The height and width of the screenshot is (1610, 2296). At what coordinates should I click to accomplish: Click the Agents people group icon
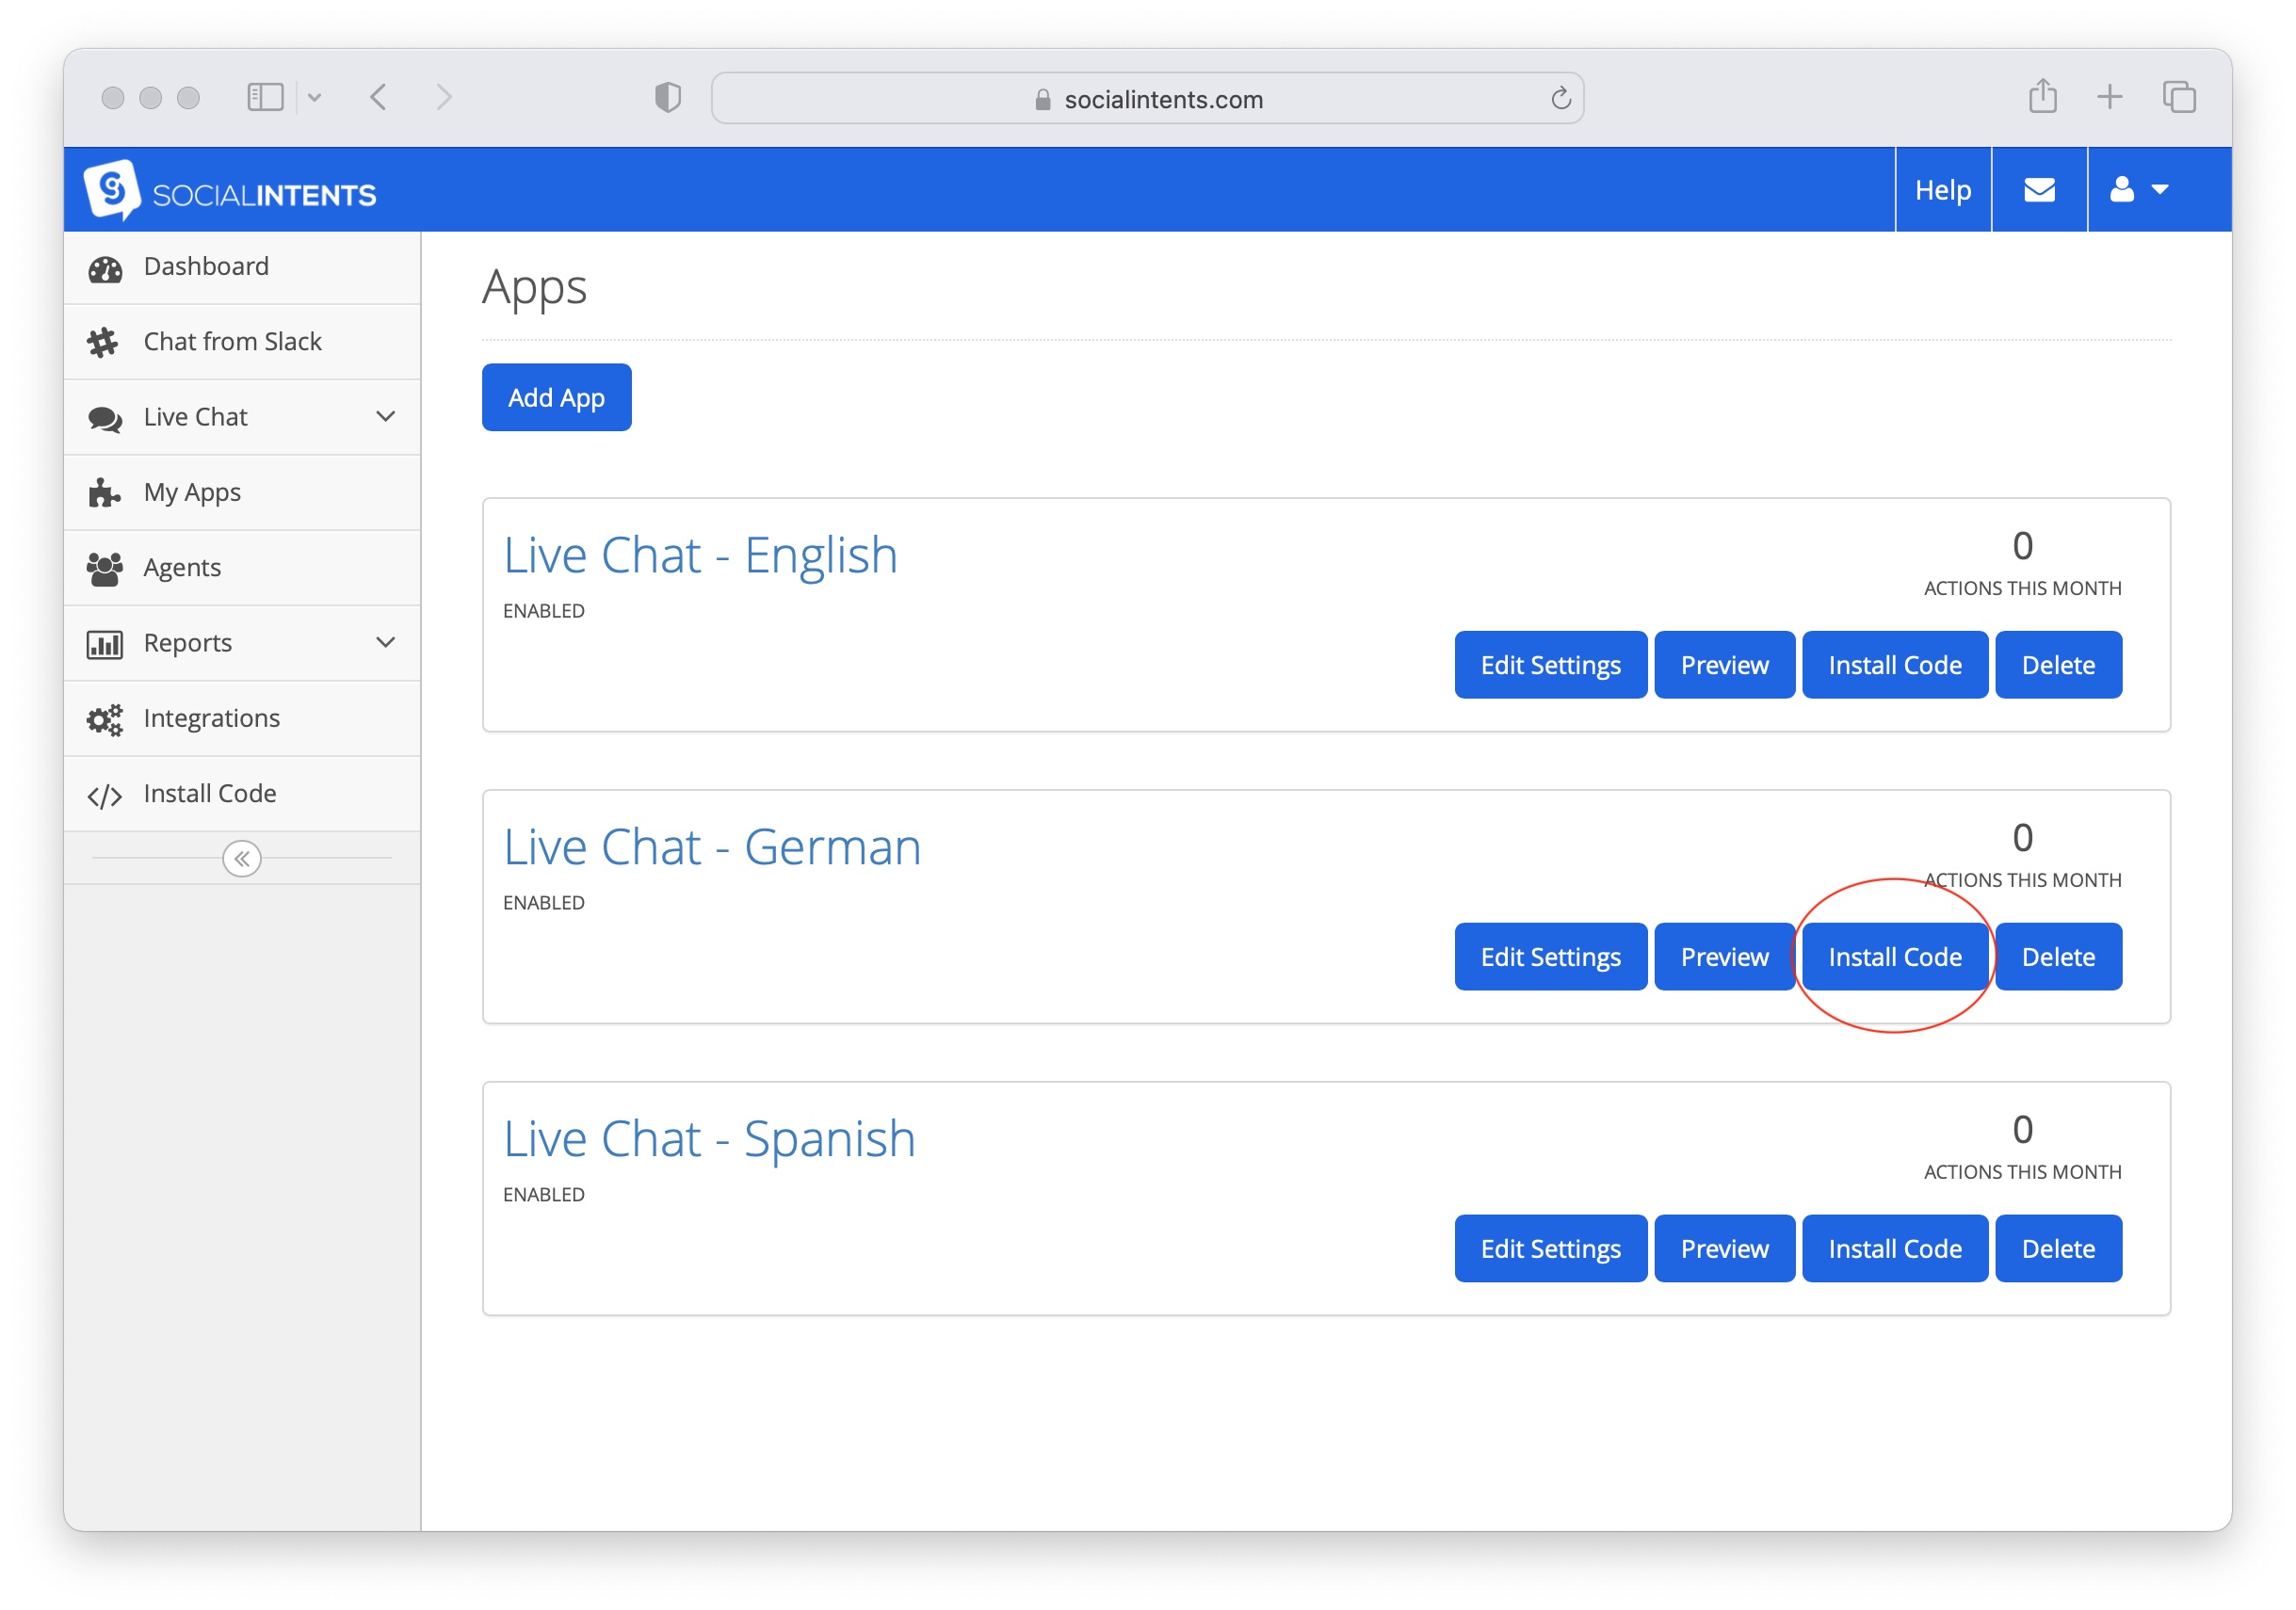105,569
